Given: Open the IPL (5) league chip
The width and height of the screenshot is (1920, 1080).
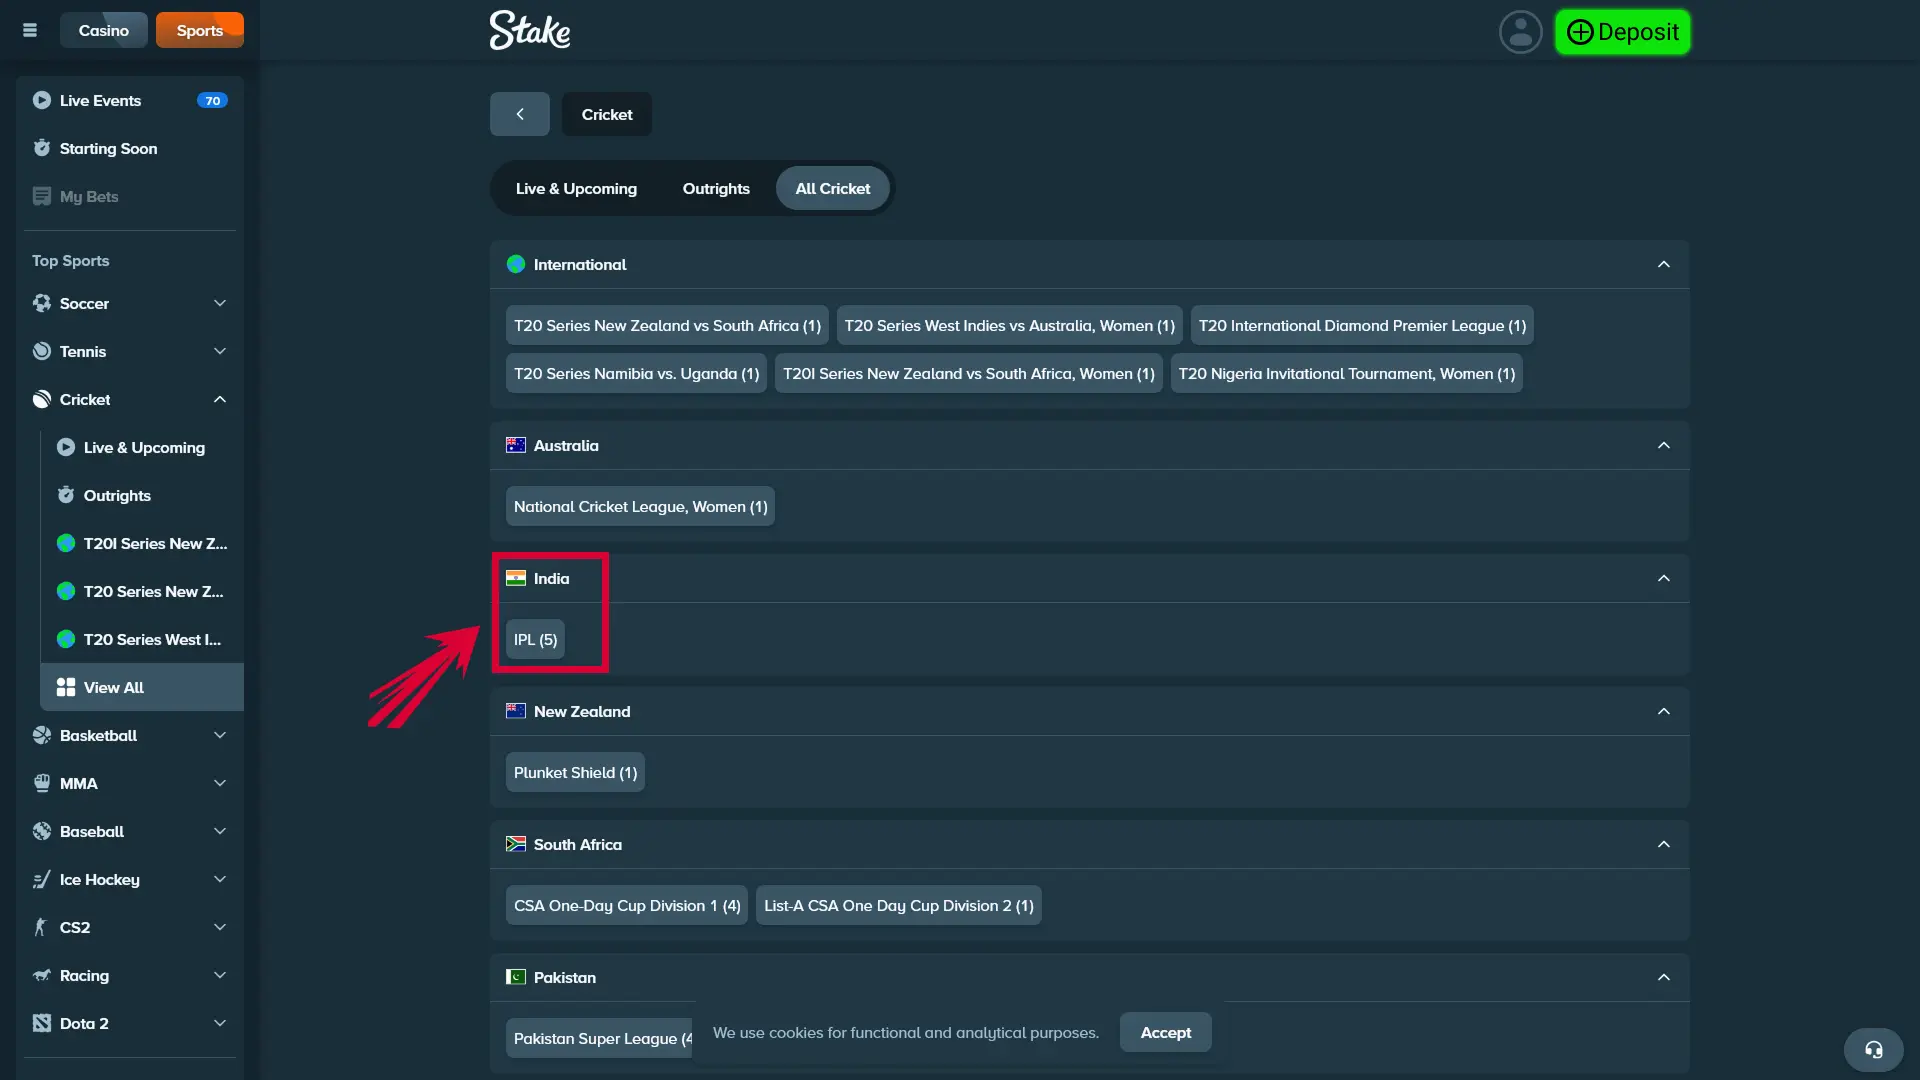Looking at the screenshot, I should pyautogui.click(x=535, y=639).
